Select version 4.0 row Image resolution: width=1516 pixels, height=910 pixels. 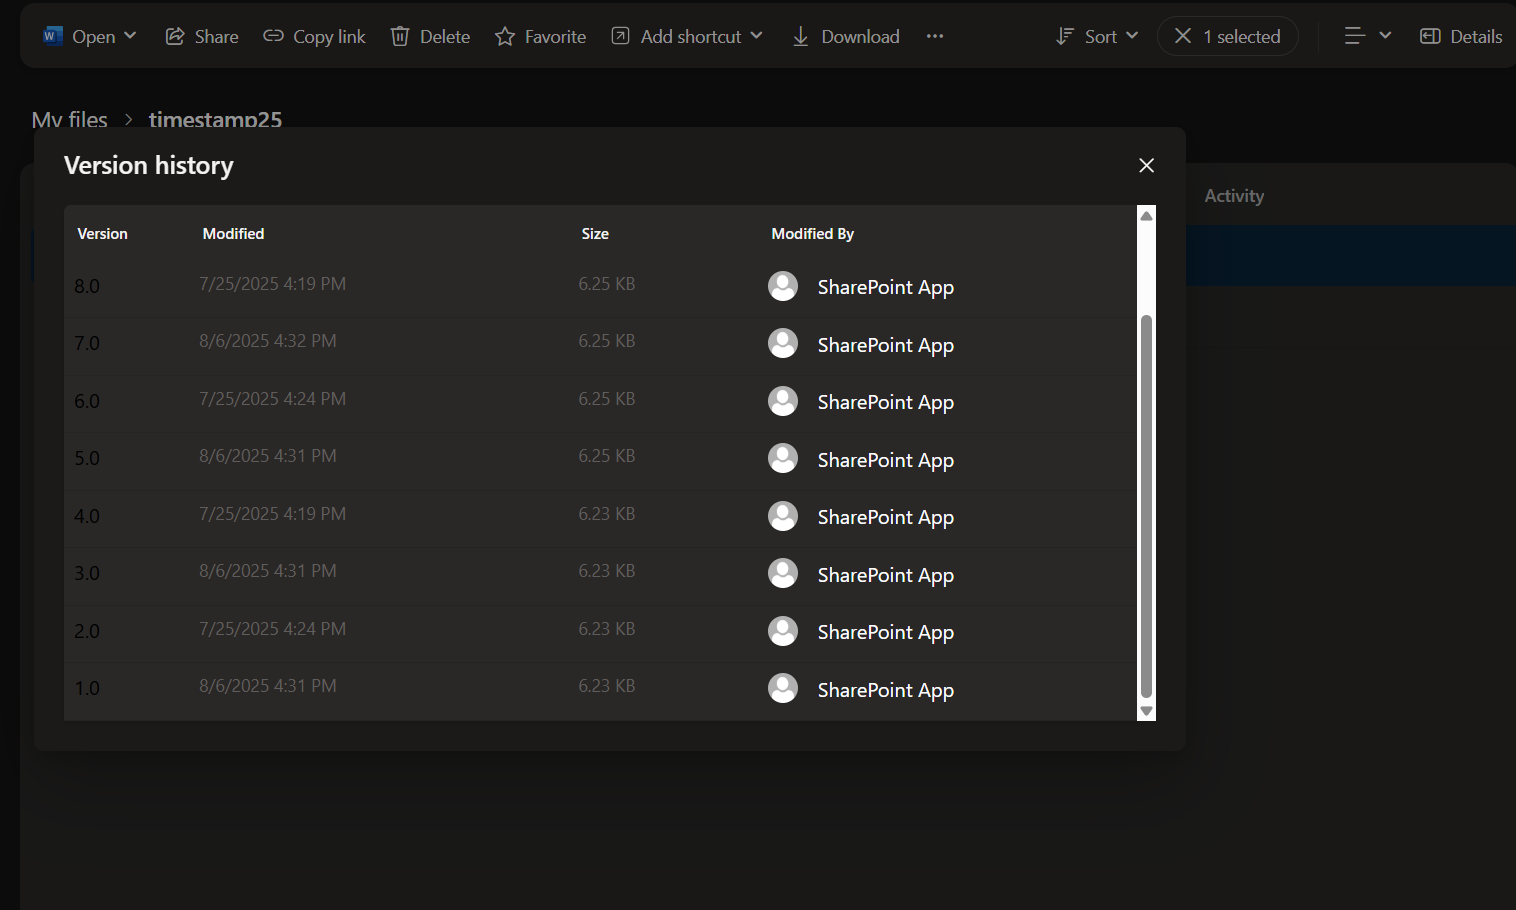(601, 517)
